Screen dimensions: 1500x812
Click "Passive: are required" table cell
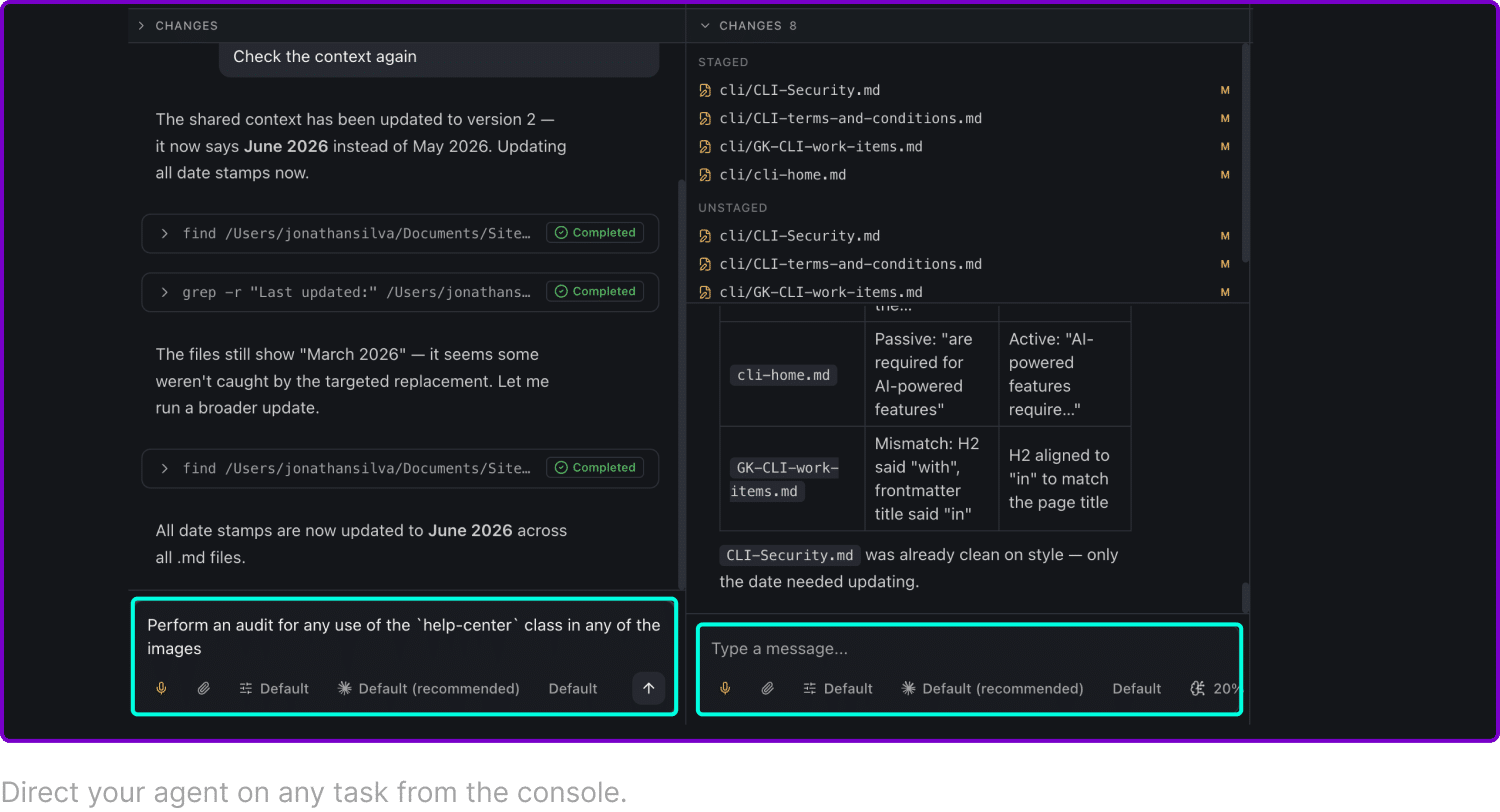coord(932,374)
